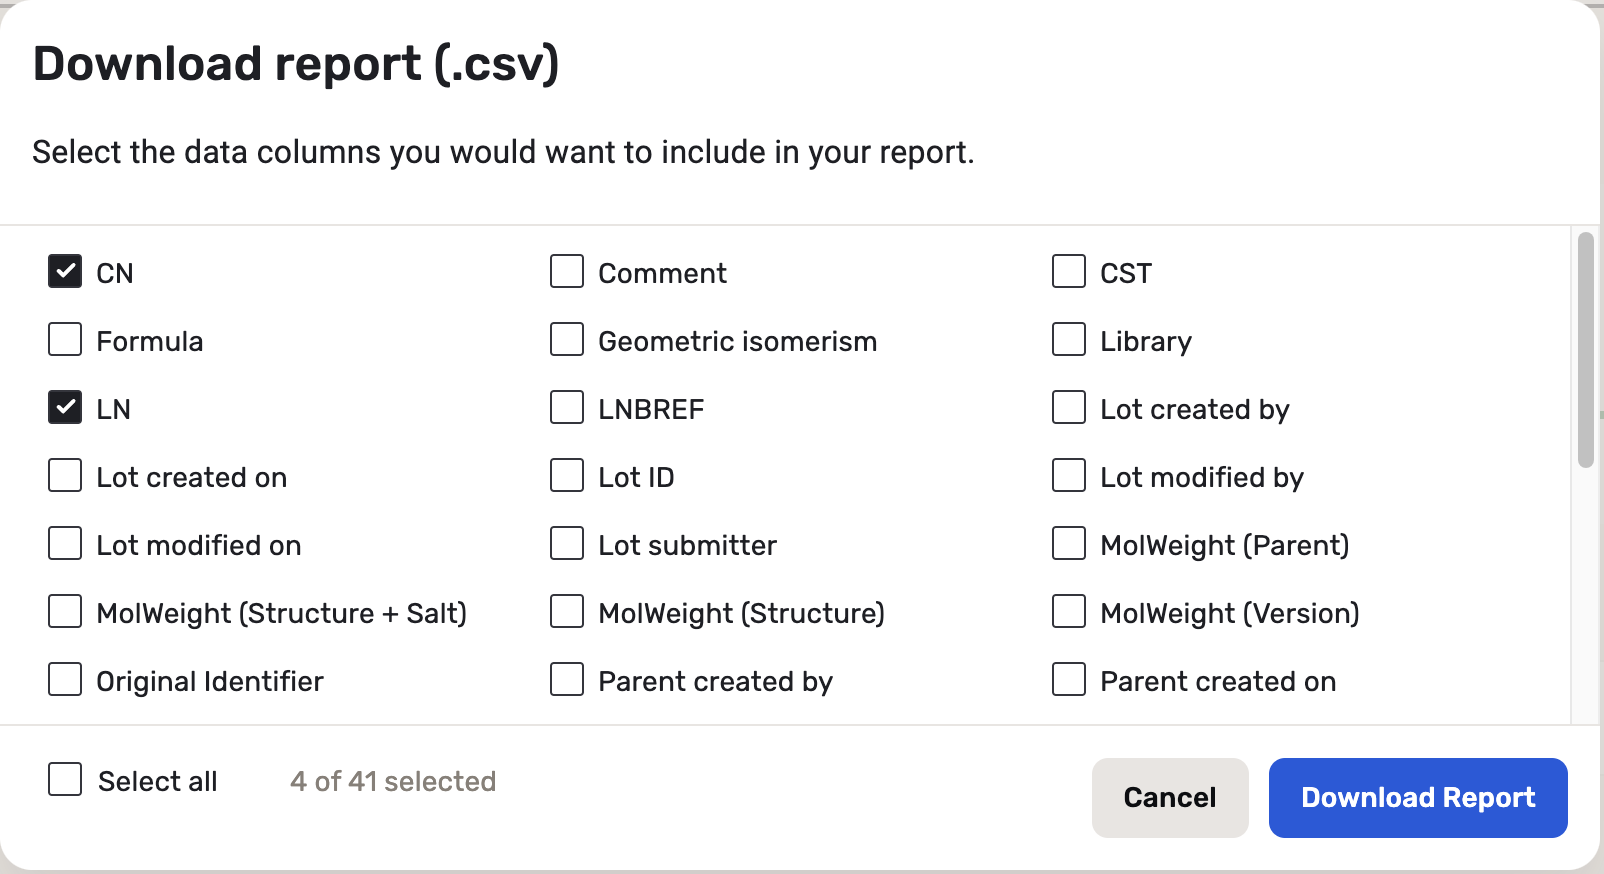
Task: Tick the Lot created on checkbox
Action: [x=65, y=475]
